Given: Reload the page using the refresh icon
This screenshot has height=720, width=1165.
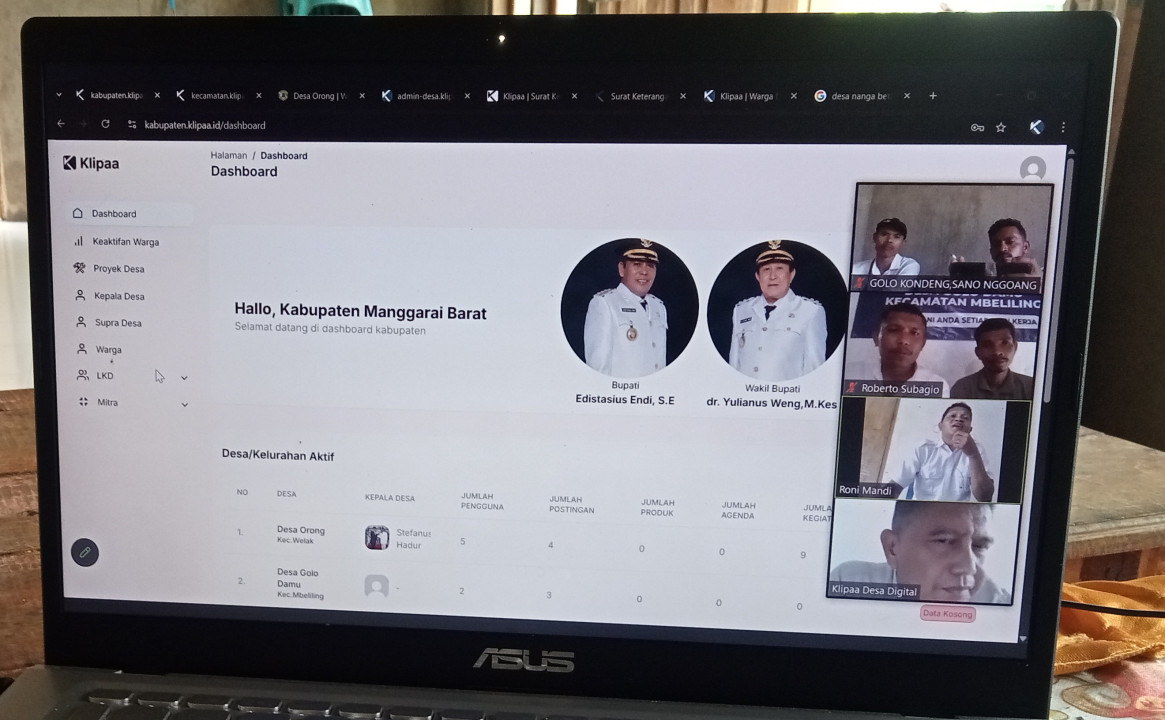Looking at the screenshot, I should (105, 125).
